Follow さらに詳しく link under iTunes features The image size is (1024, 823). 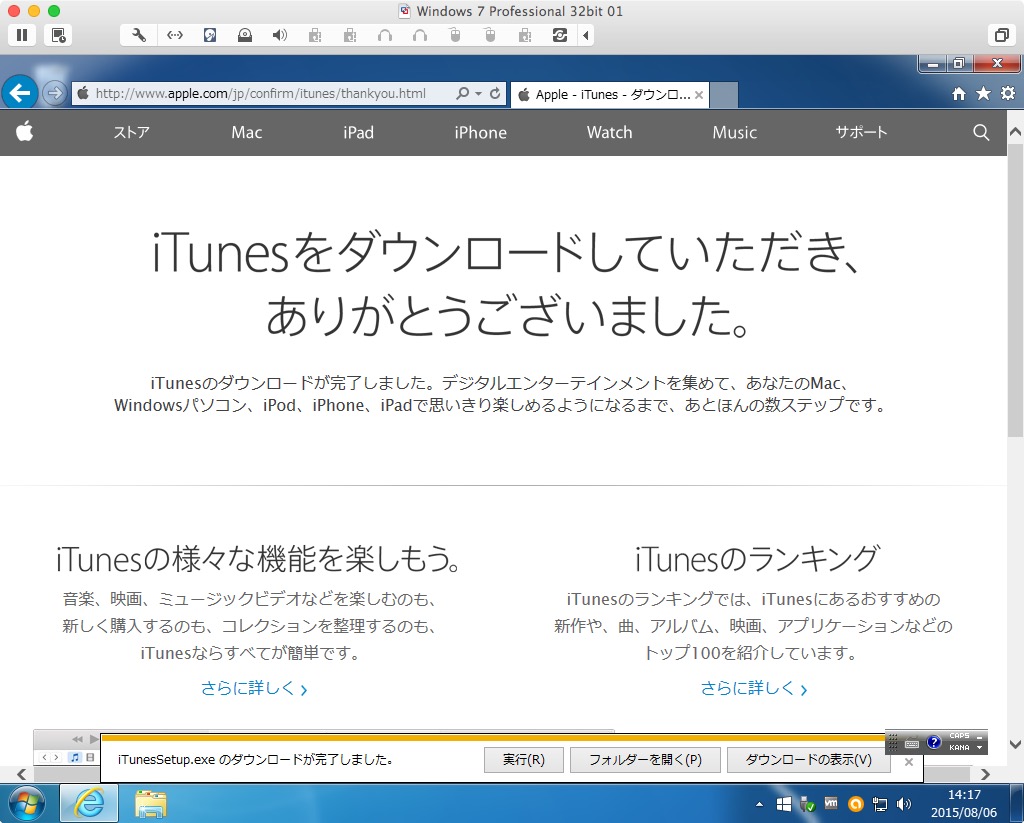tap(254, 688)
